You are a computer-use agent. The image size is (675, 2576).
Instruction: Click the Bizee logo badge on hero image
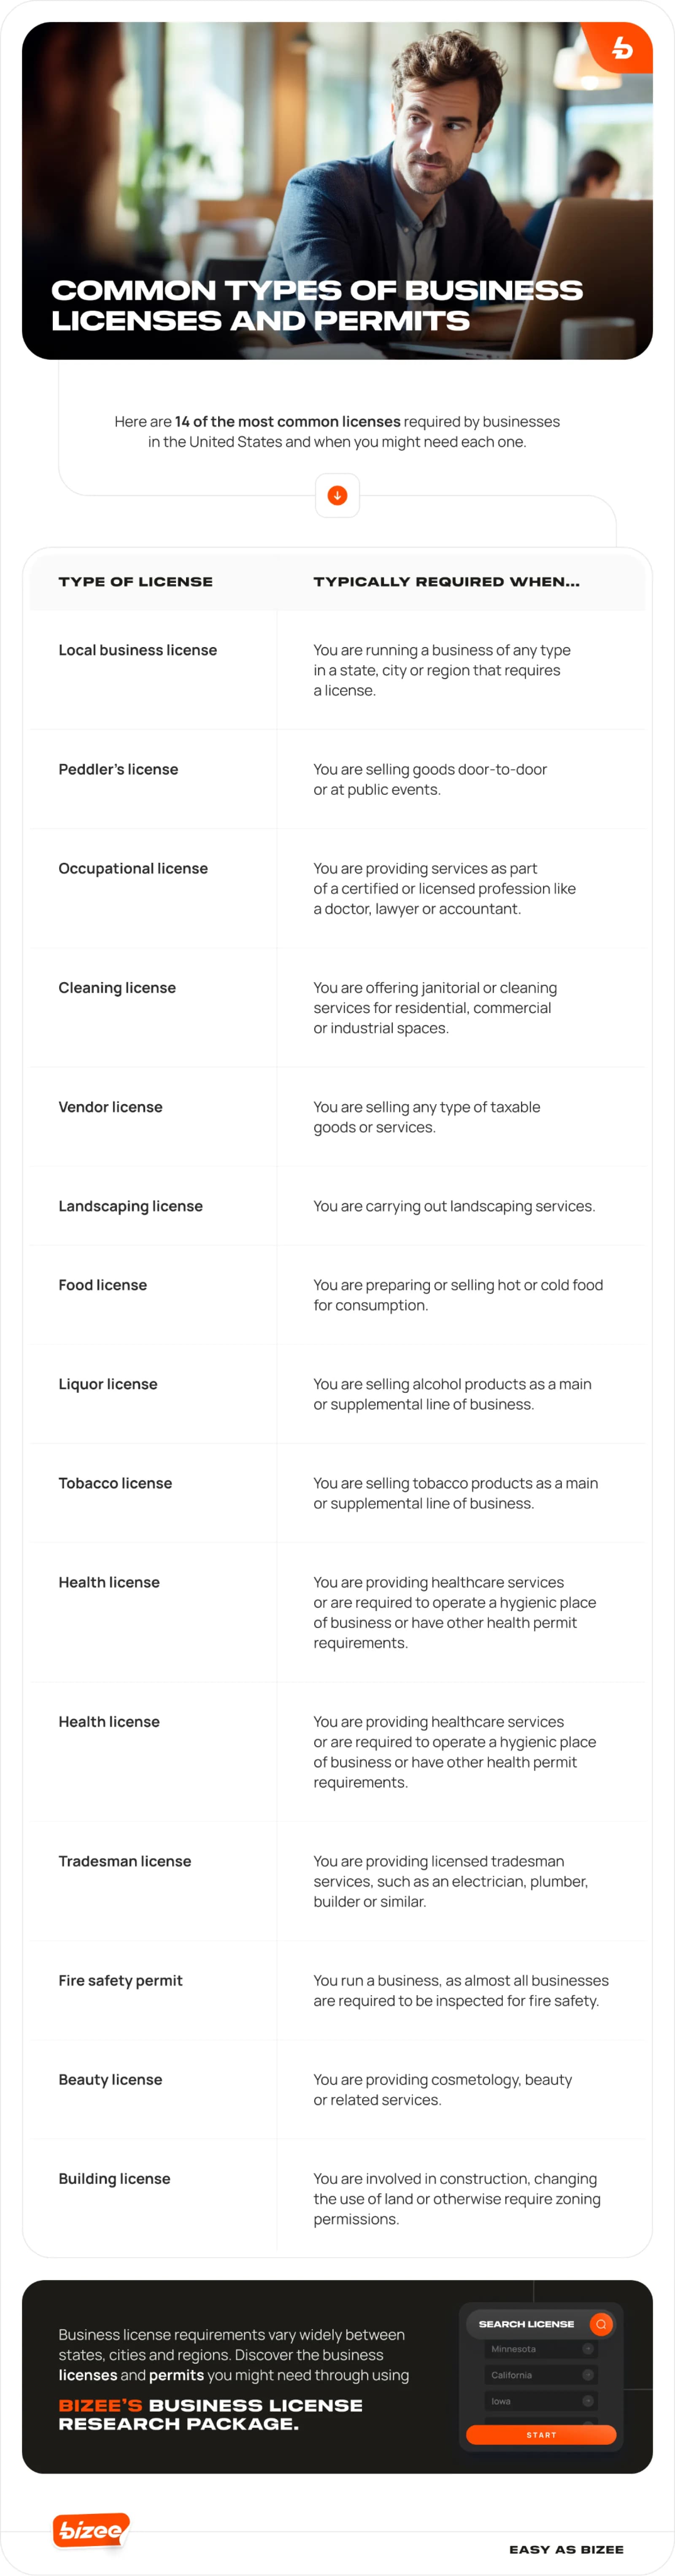[x=622, y=47]
